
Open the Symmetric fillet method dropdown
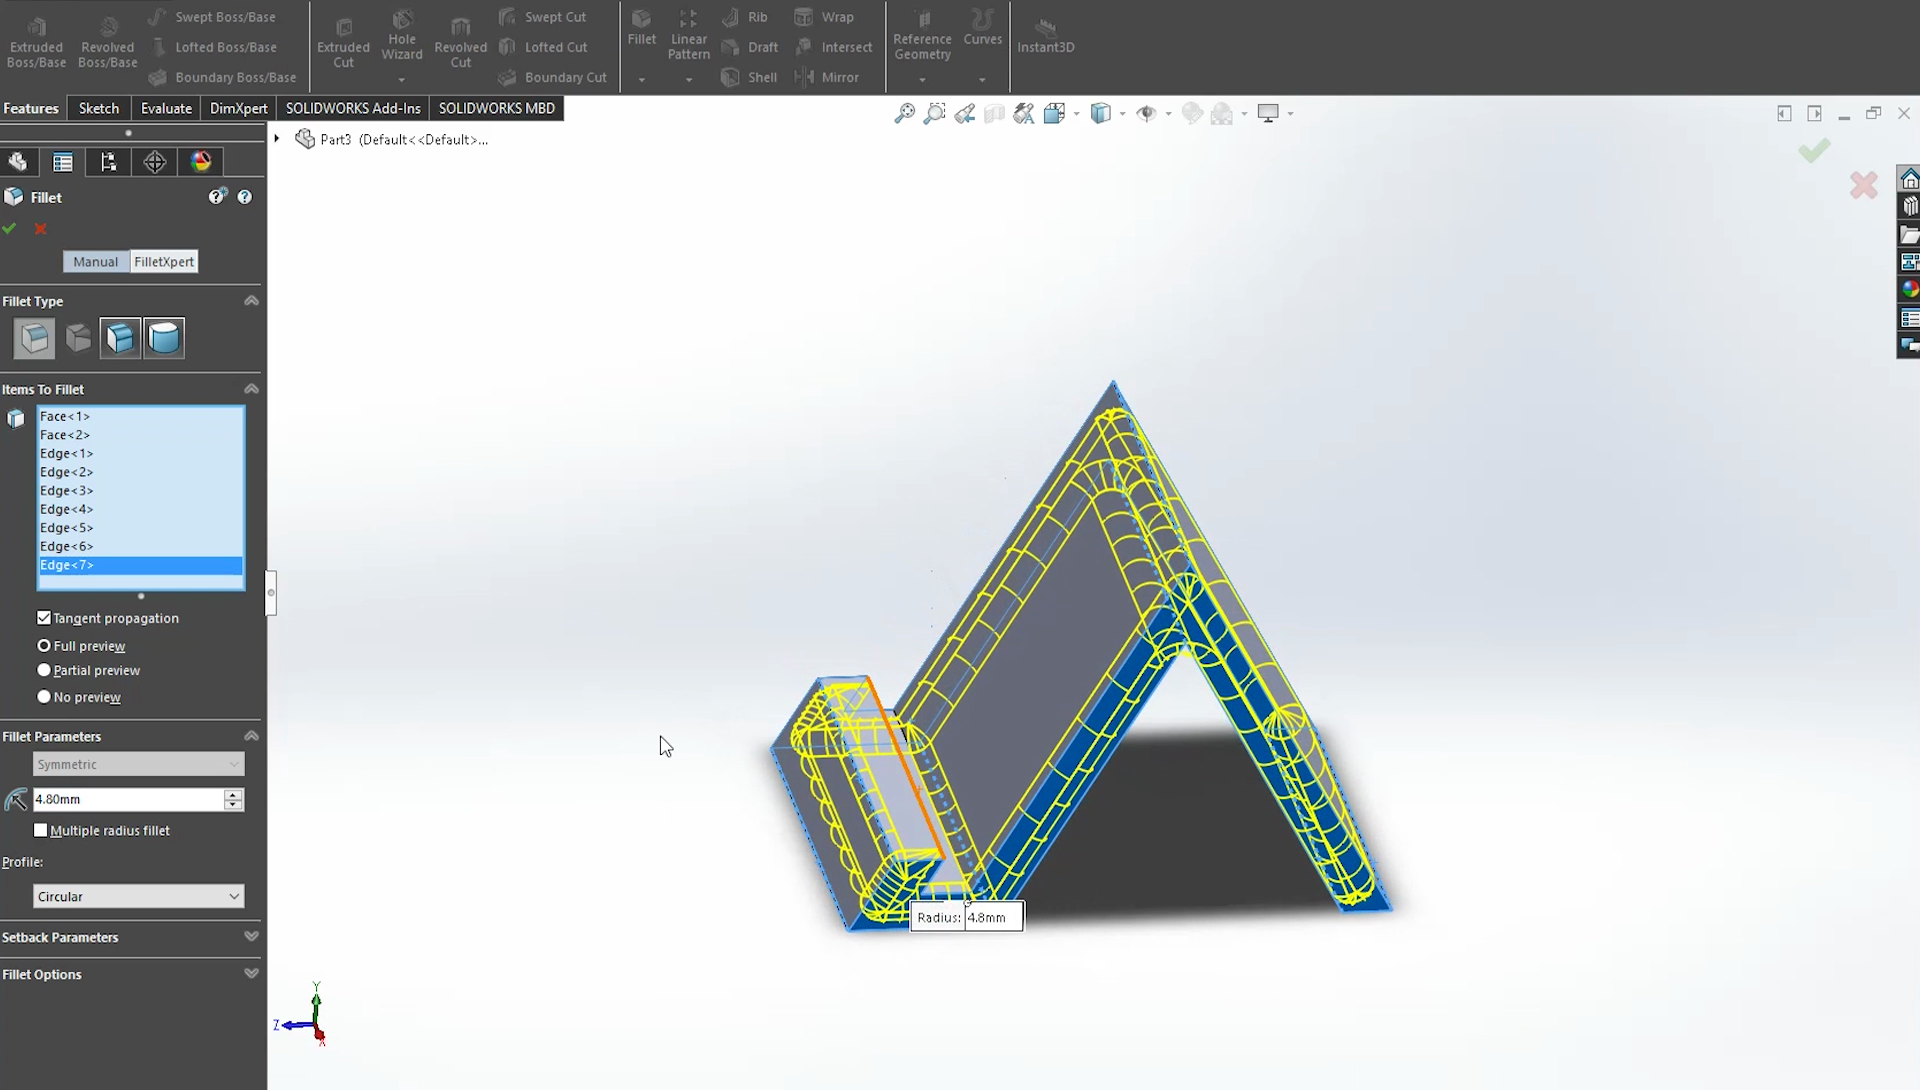click(138, 764)
